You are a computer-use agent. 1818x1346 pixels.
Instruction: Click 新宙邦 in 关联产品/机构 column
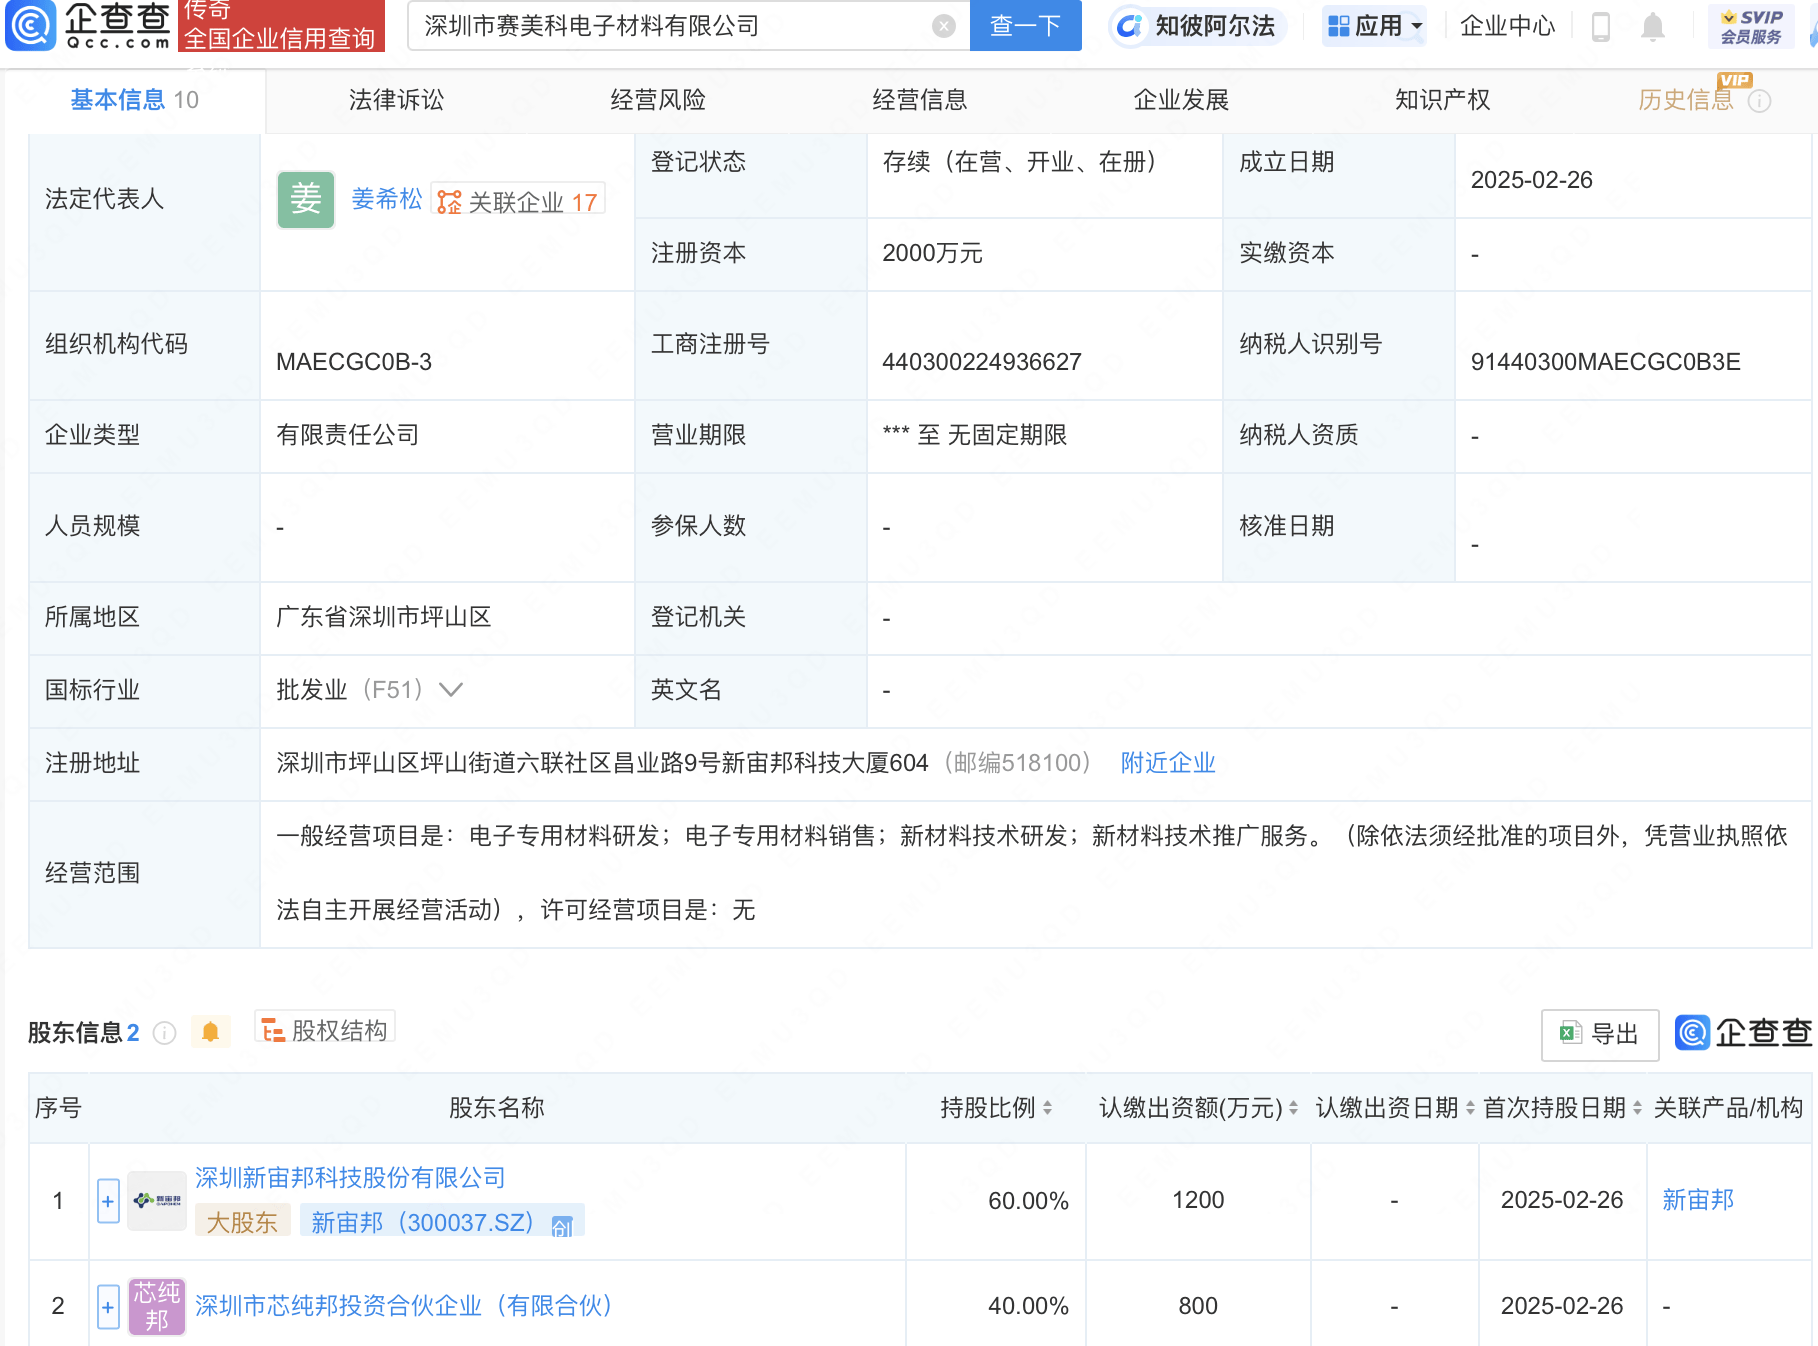[x=1698, y=1200]
